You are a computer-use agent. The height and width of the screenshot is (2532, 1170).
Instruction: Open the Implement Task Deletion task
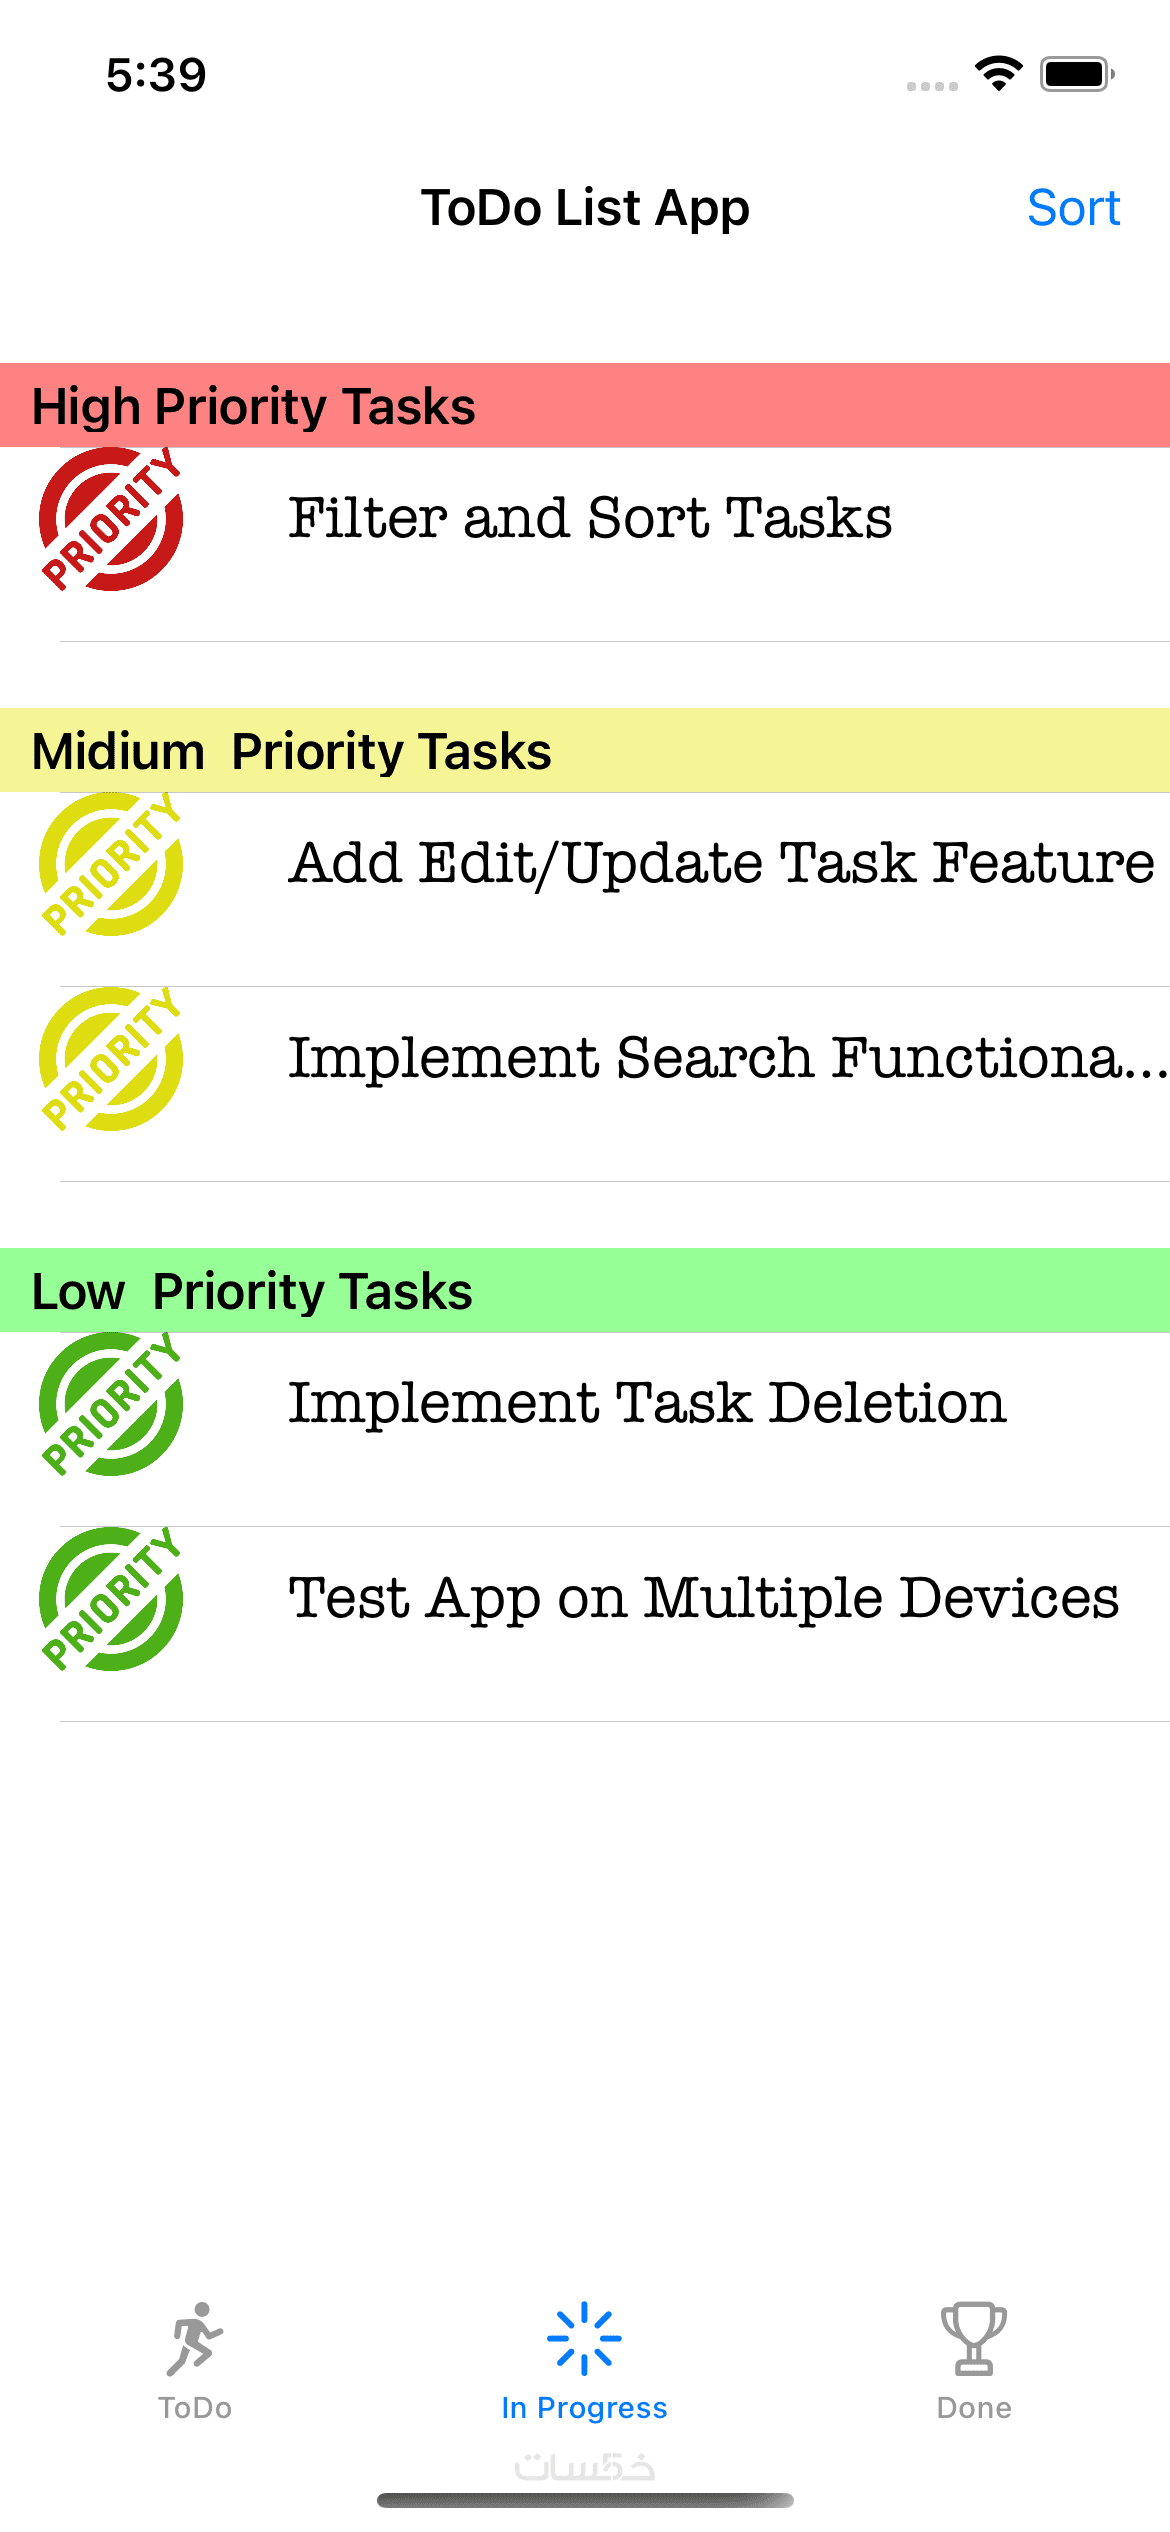[646, 1404]
